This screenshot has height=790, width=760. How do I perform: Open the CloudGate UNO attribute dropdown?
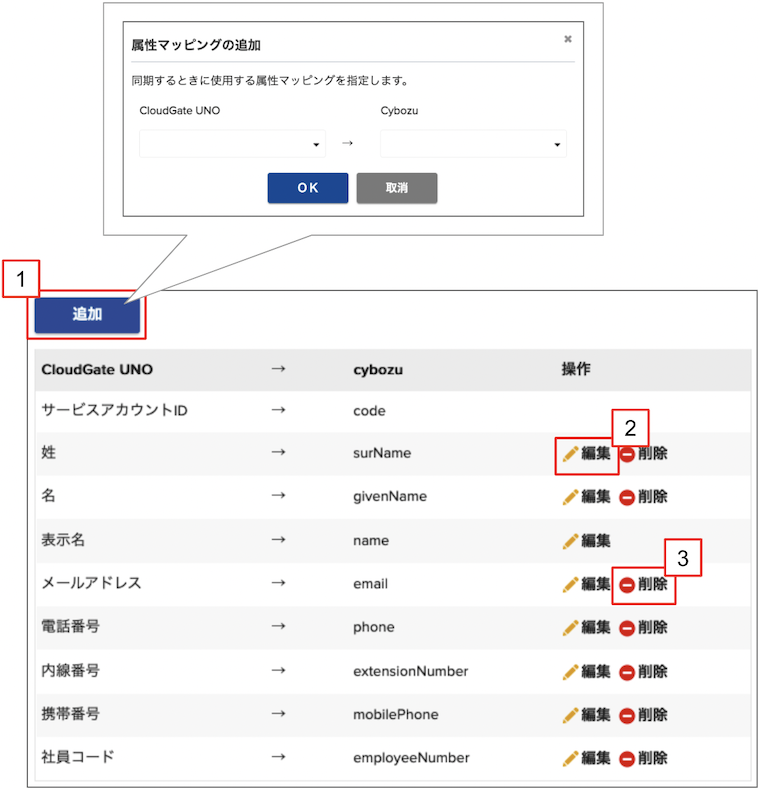[x=232, y=144]
